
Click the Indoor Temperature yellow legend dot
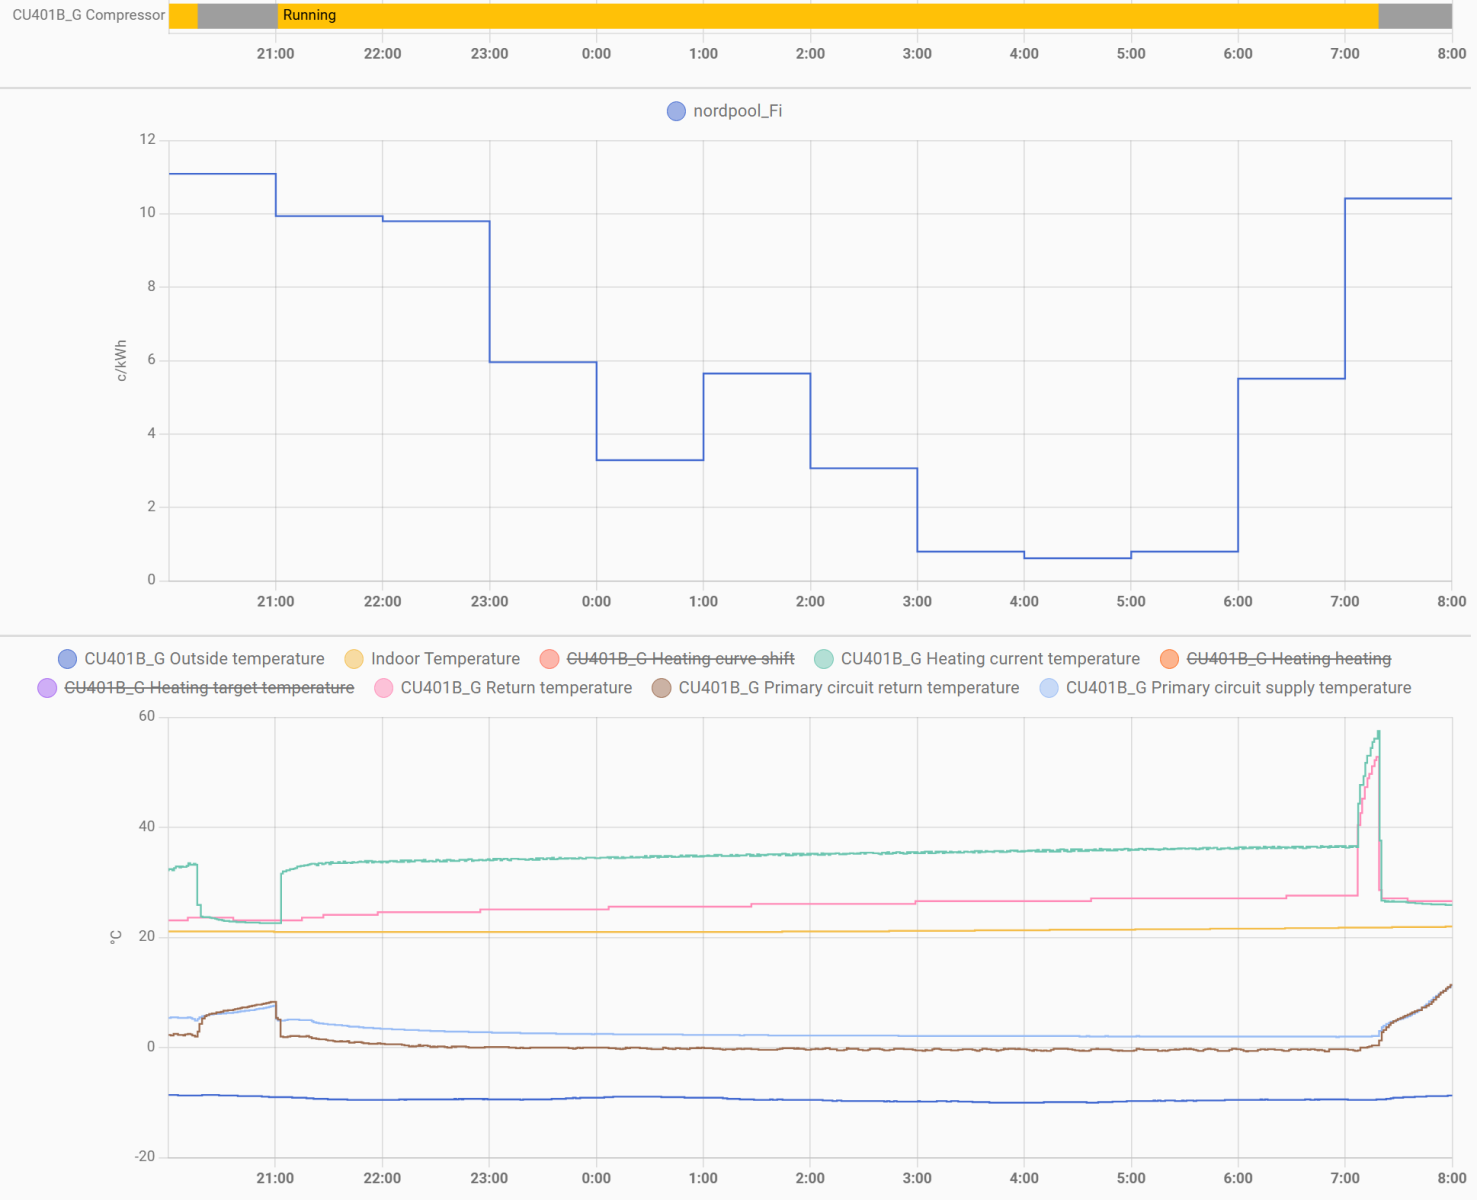(354, 659)
